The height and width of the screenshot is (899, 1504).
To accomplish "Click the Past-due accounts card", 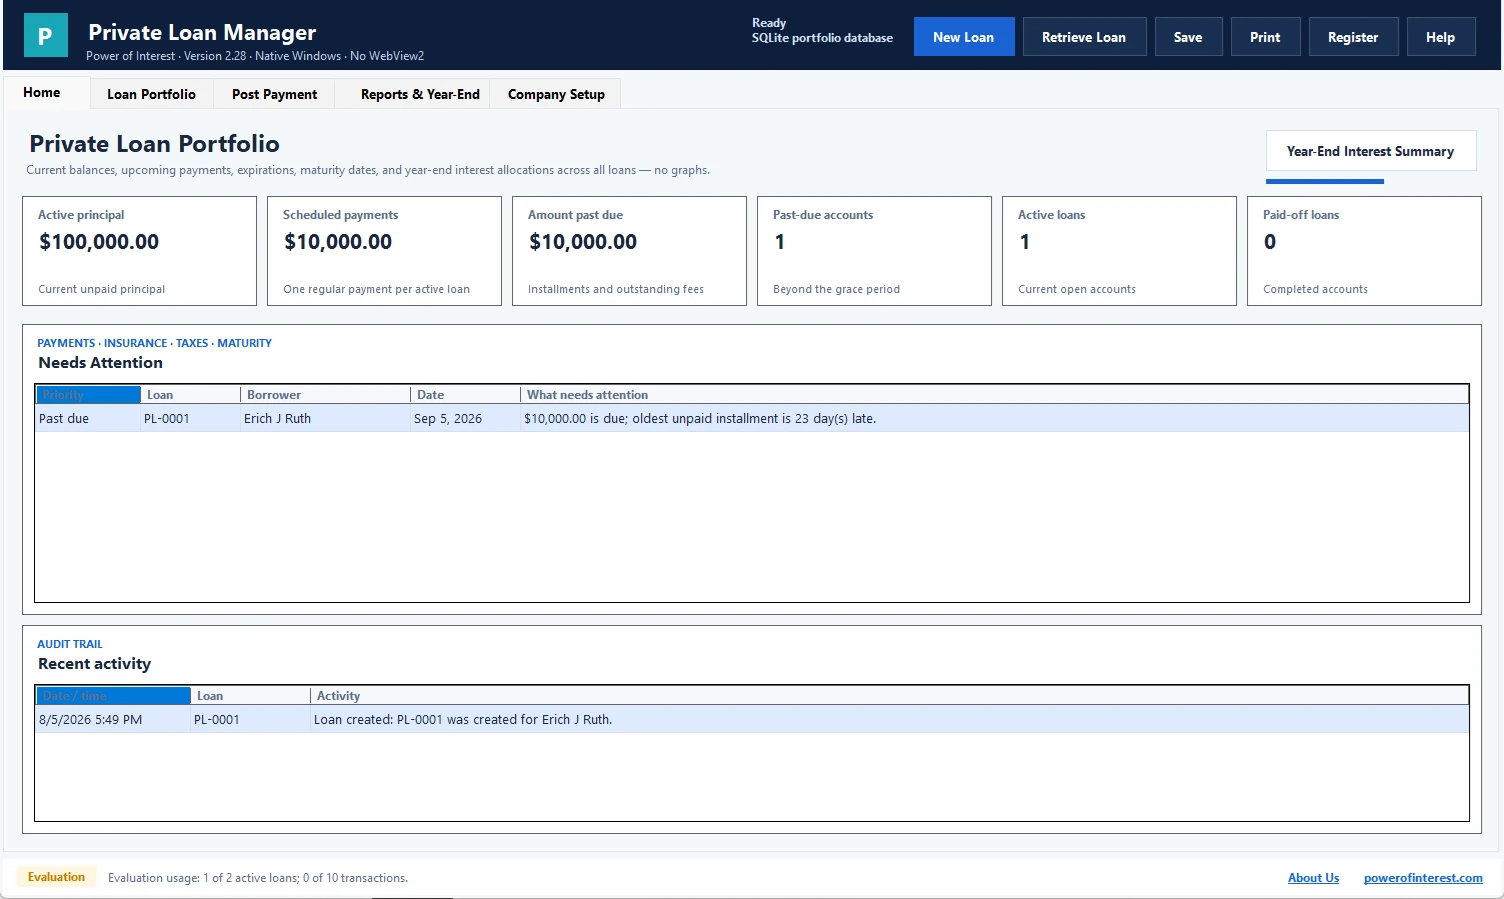I will pos(874,251).
